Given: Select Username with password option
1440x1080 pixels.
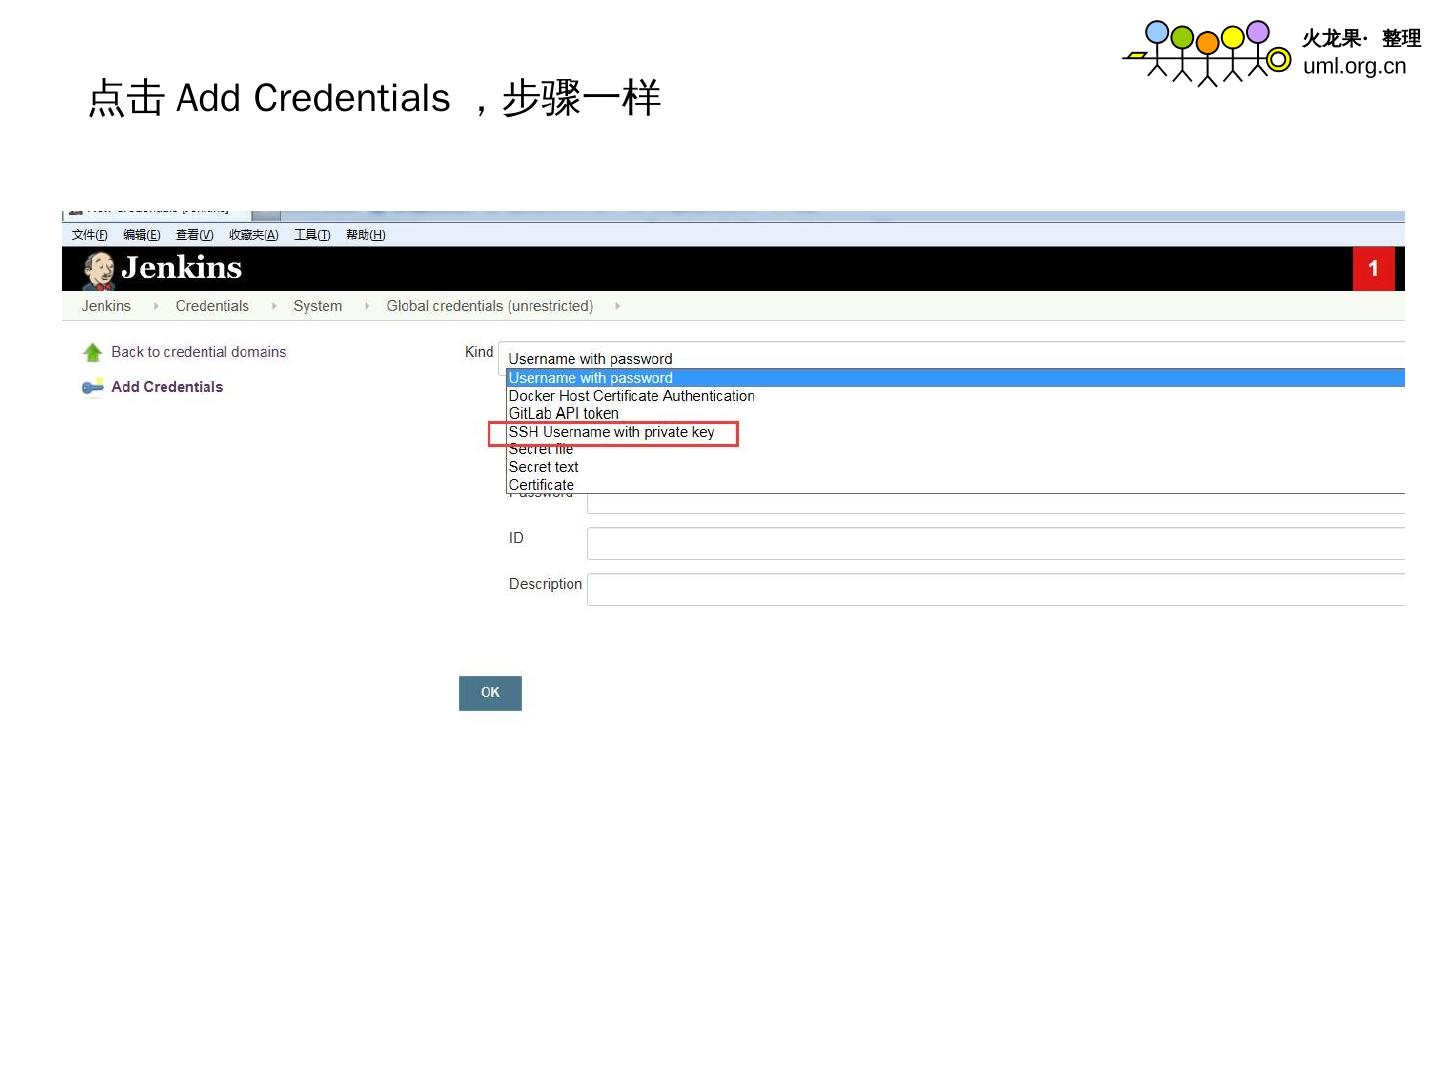Looking at the screenshot, I should coord(956,378).
